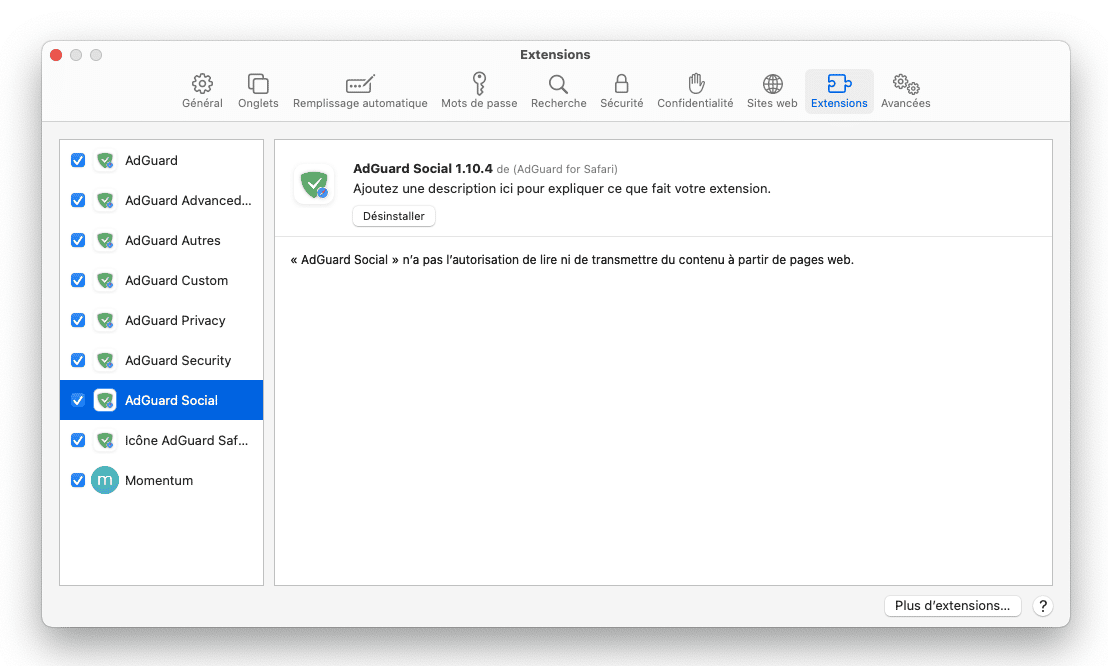Click the extension description placeholder text
The image size is (1108, 666).
tap(562, 189)
